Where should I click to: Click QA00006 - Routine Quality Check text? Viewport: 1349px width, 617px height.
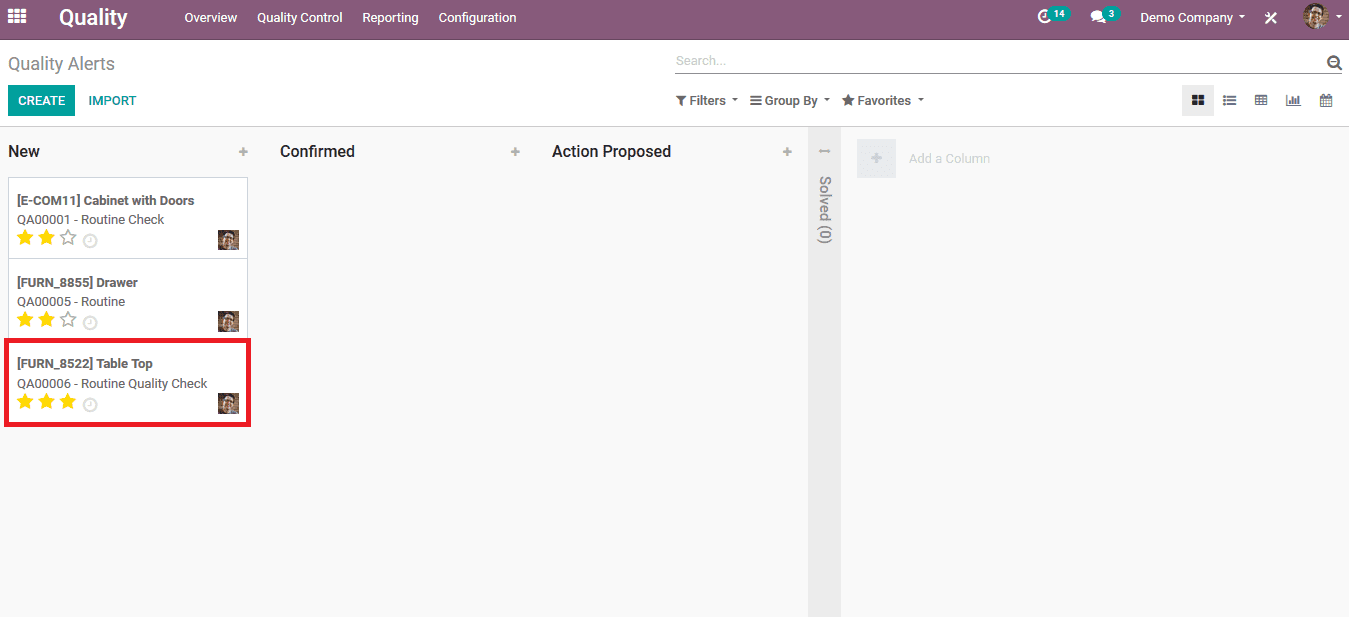click(112, 384)
